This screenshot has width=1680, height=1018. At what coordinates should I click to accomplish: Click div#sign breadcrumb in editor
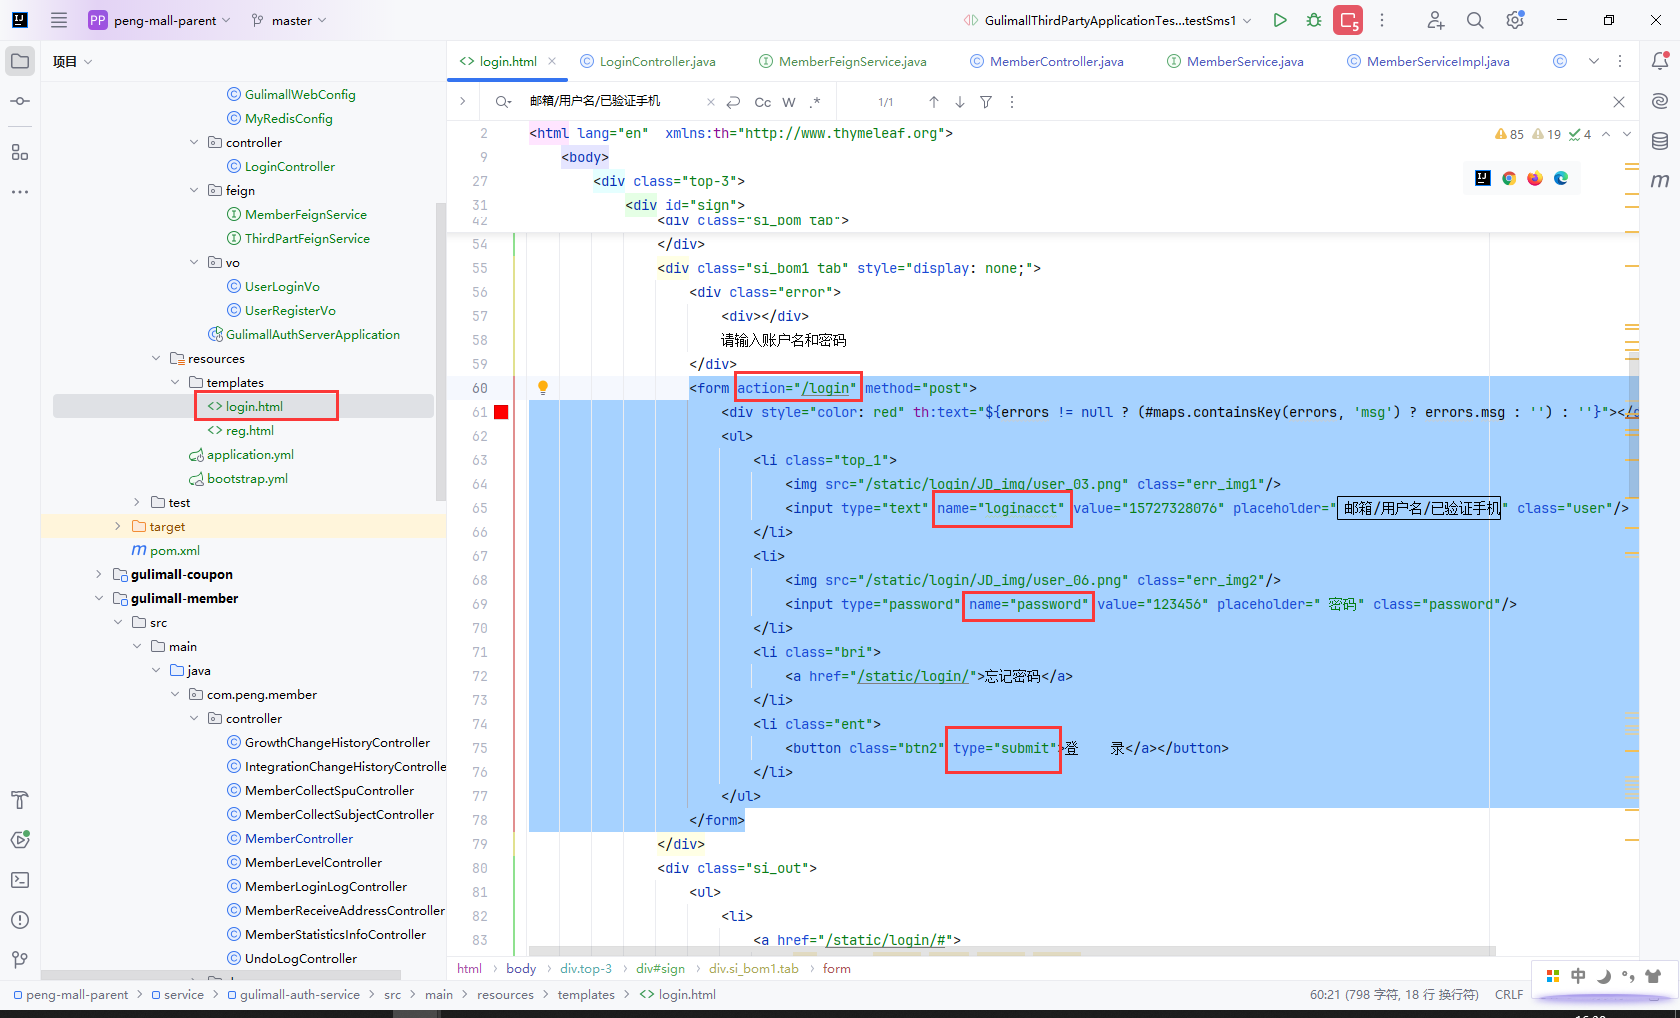[x=660, y=968]
